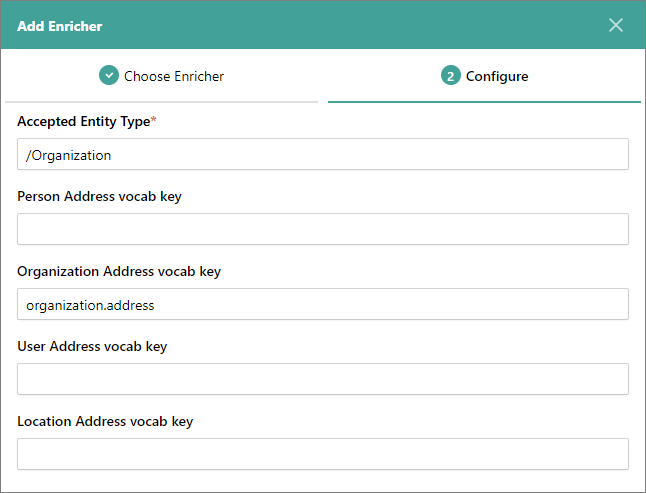
Task: Click the step 2 number badge
Action: [x=451, y=76]
